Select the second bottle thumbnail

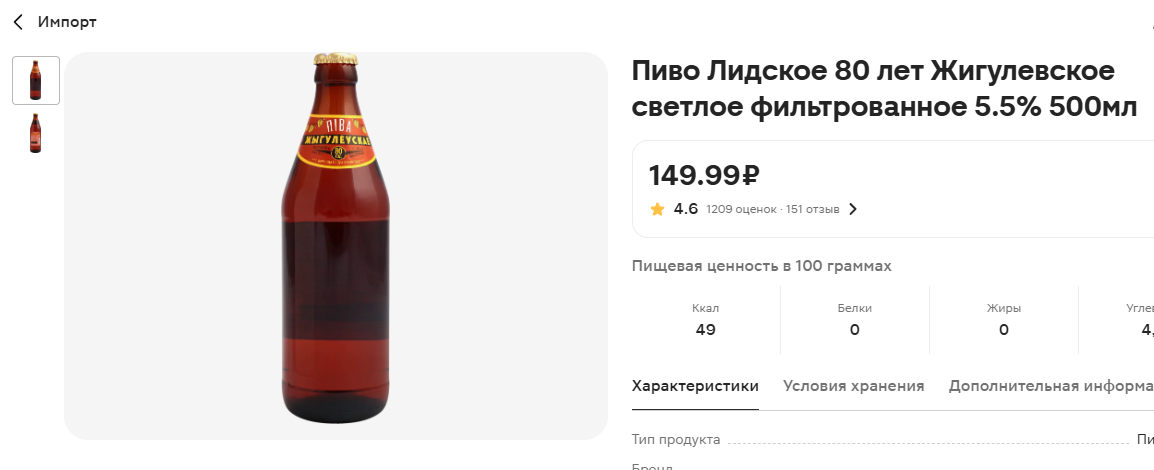(x=36, y=133)
